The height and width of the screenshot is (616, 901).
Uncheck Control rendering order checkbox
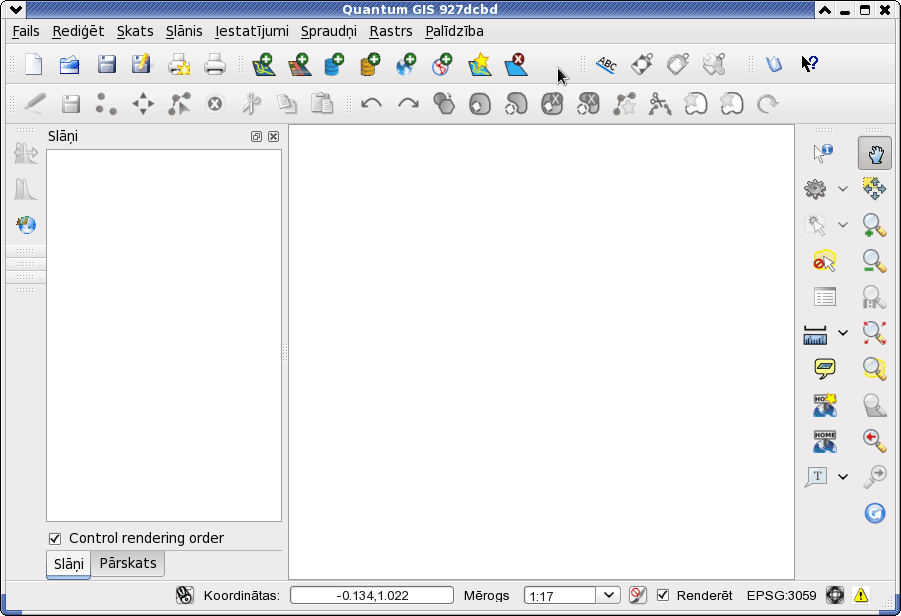(x=55, y=538)
